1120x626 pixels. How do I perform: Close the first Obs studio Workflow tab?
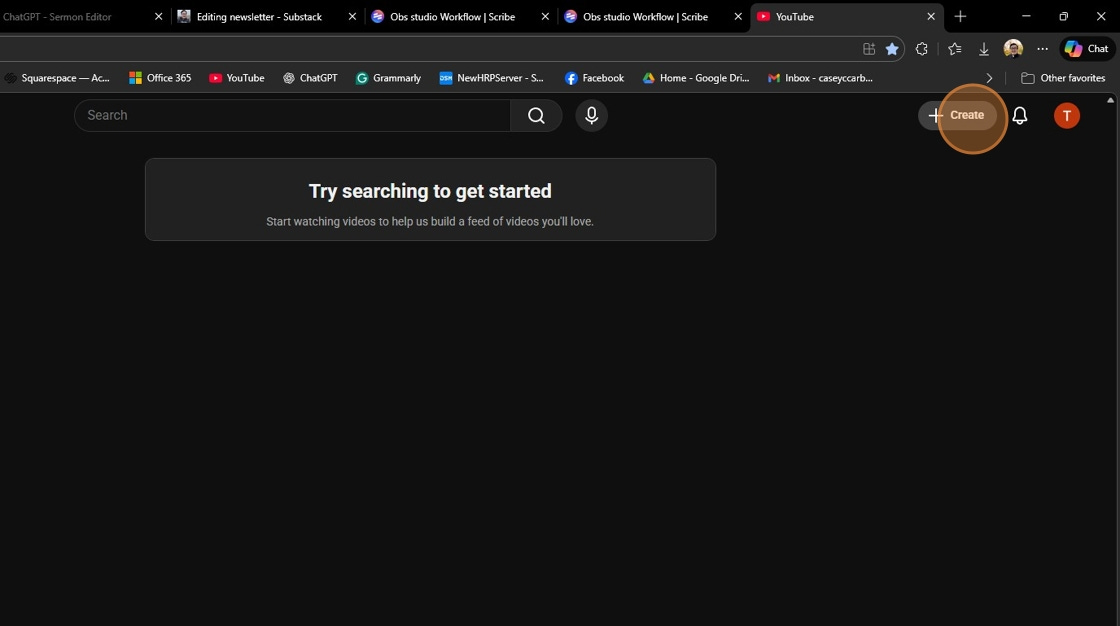(545, 16)
